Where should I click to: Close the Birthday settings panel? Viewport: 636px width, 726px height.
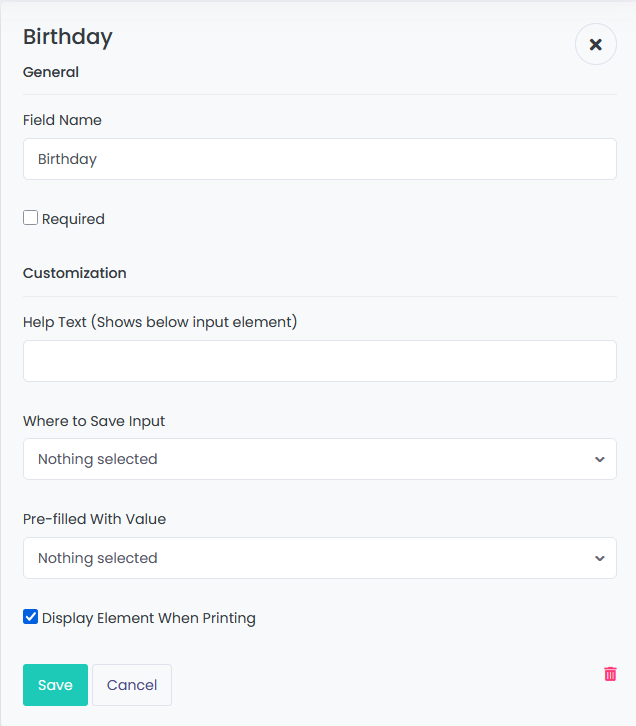596,44
